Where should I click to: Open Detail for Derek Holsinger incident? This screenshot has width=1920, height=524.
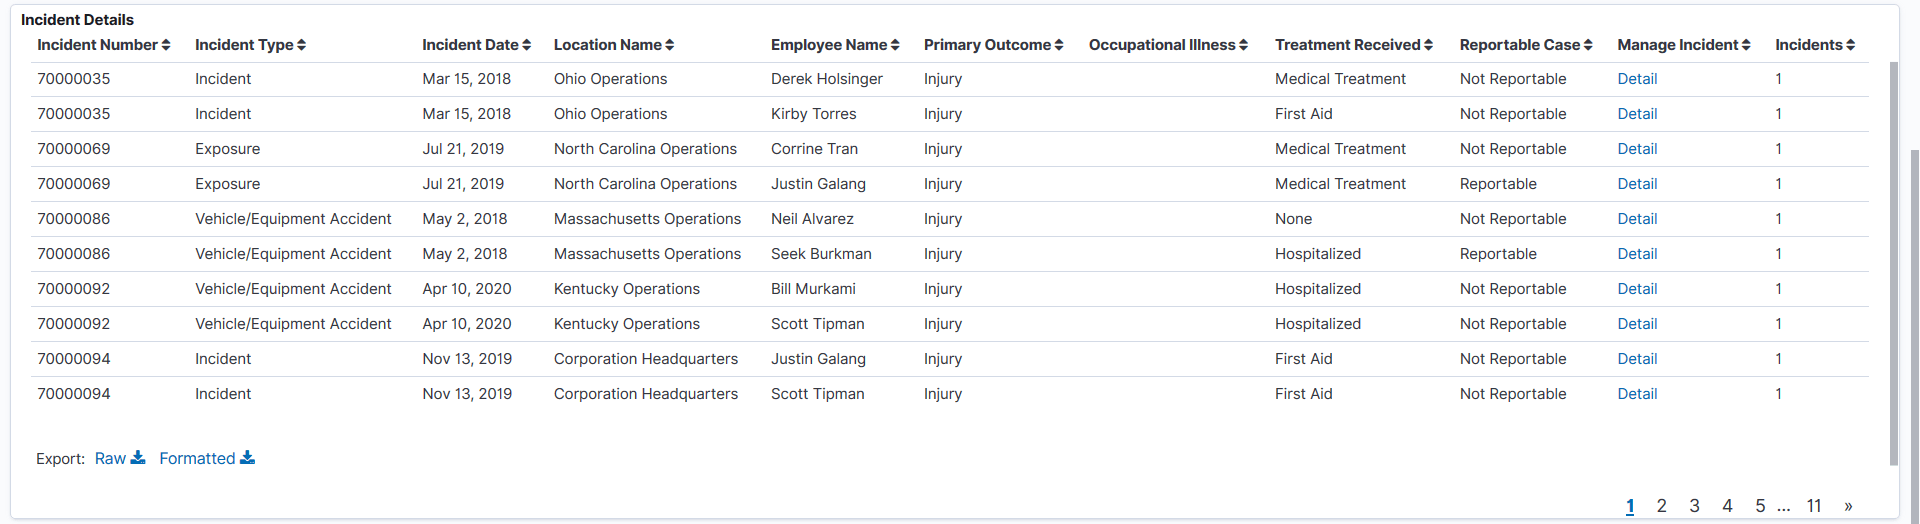1637,79
